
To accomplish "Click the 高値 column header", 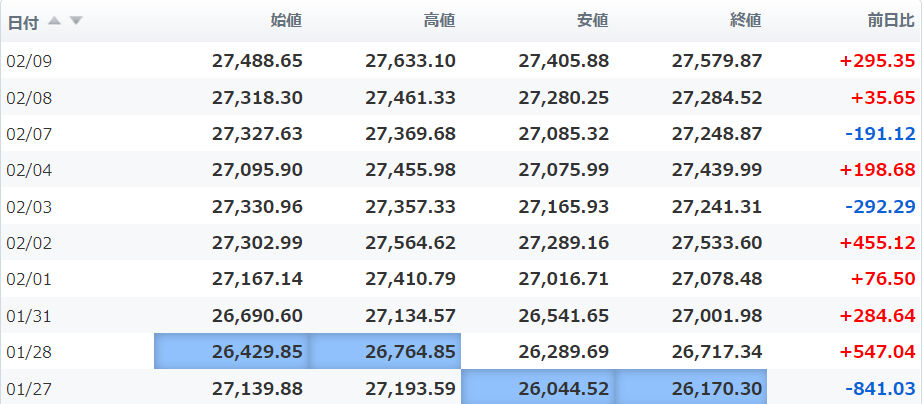I will [439, 21].
